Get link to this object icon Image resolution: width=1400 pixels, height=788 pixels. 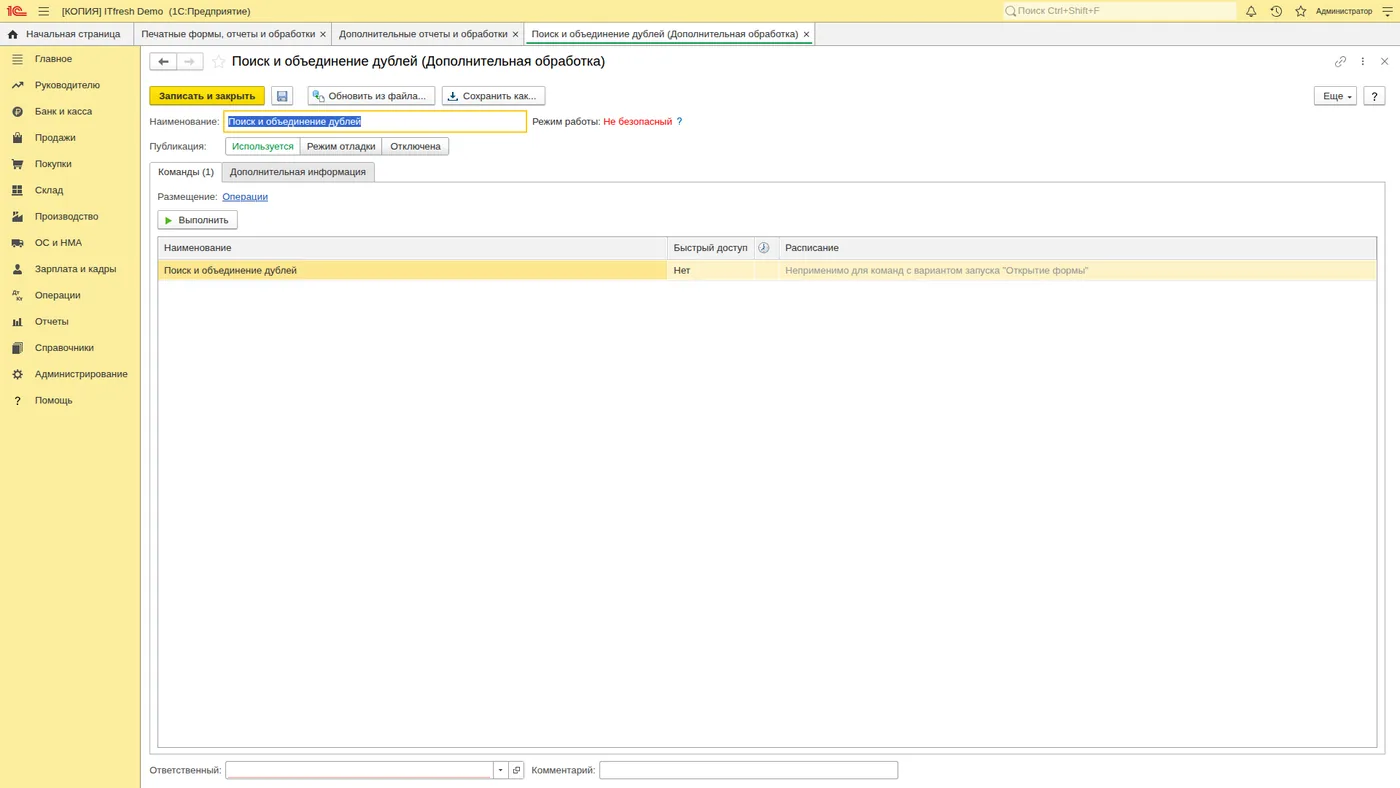pos(1341,62)
